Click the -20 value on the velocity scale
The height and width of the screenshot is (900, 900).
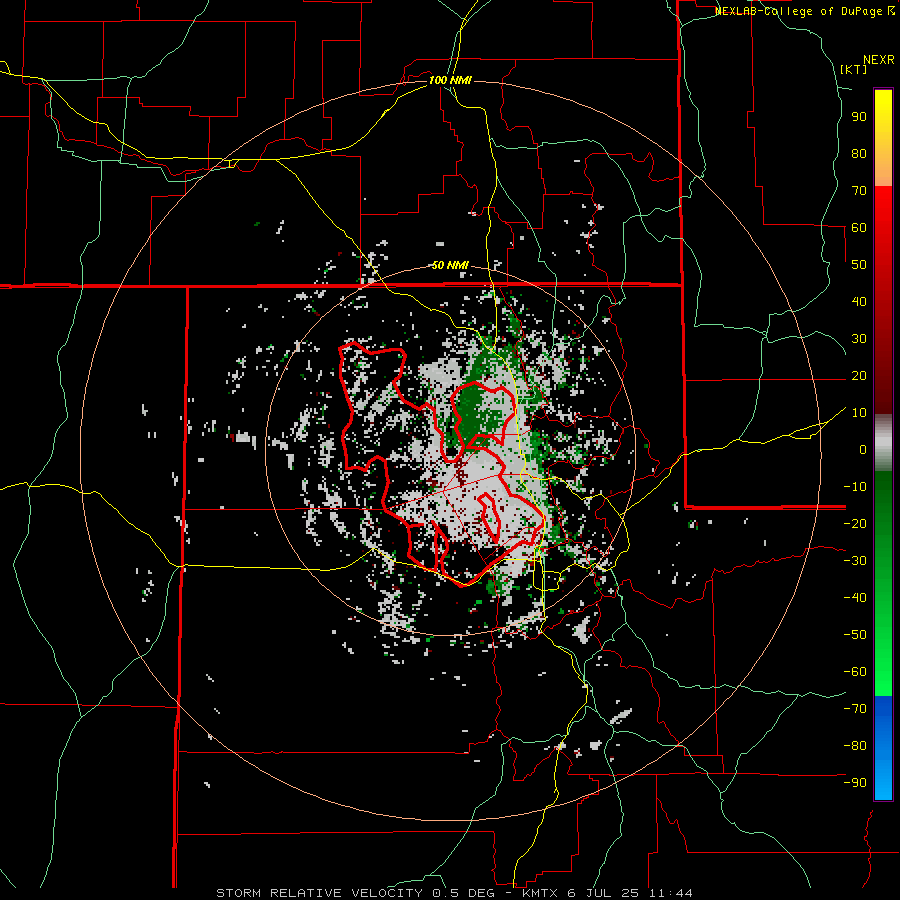(x=855, y=524)
